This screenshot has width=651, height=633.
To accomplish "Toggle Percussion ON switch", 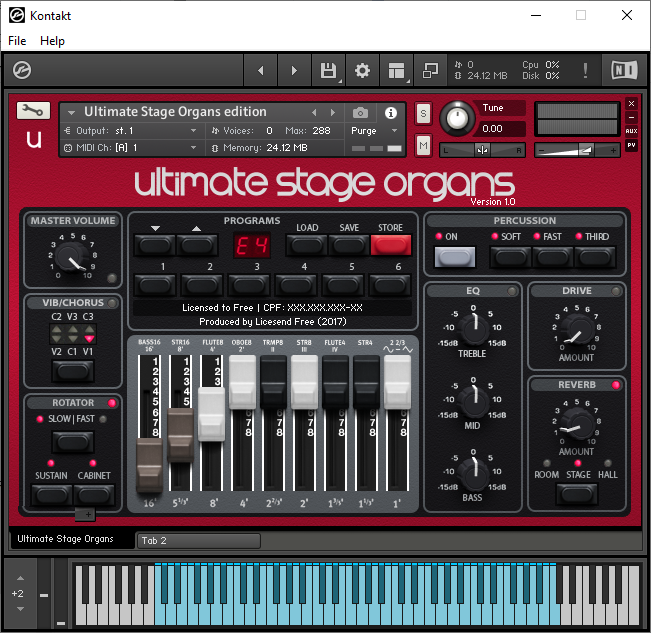I will point(455,257).
